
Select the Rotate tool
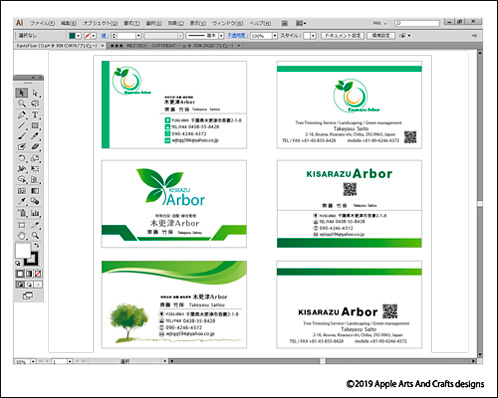click(x=22, y=158)
